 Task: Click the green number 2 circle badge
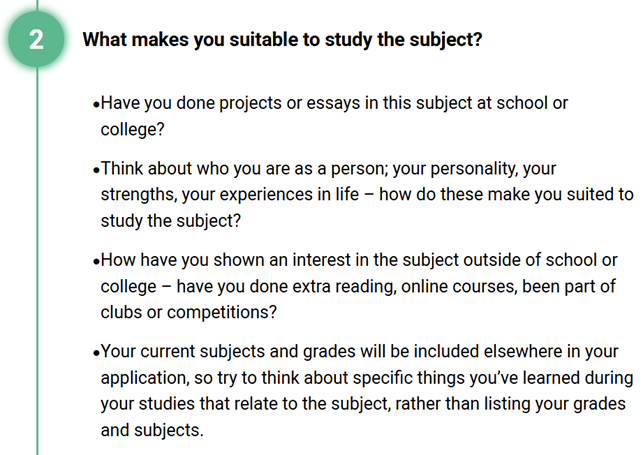pyautogui.click(x=37, y=40)
